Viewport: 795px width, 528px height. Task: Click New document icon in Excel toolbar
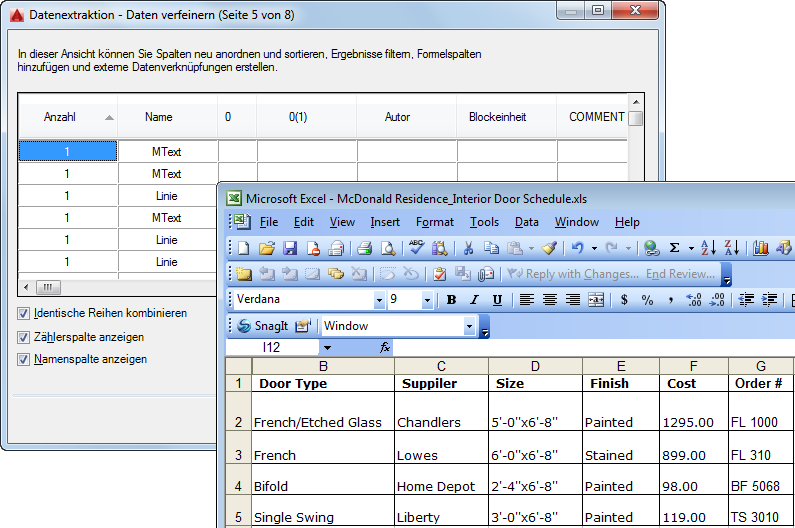point(244,248)
